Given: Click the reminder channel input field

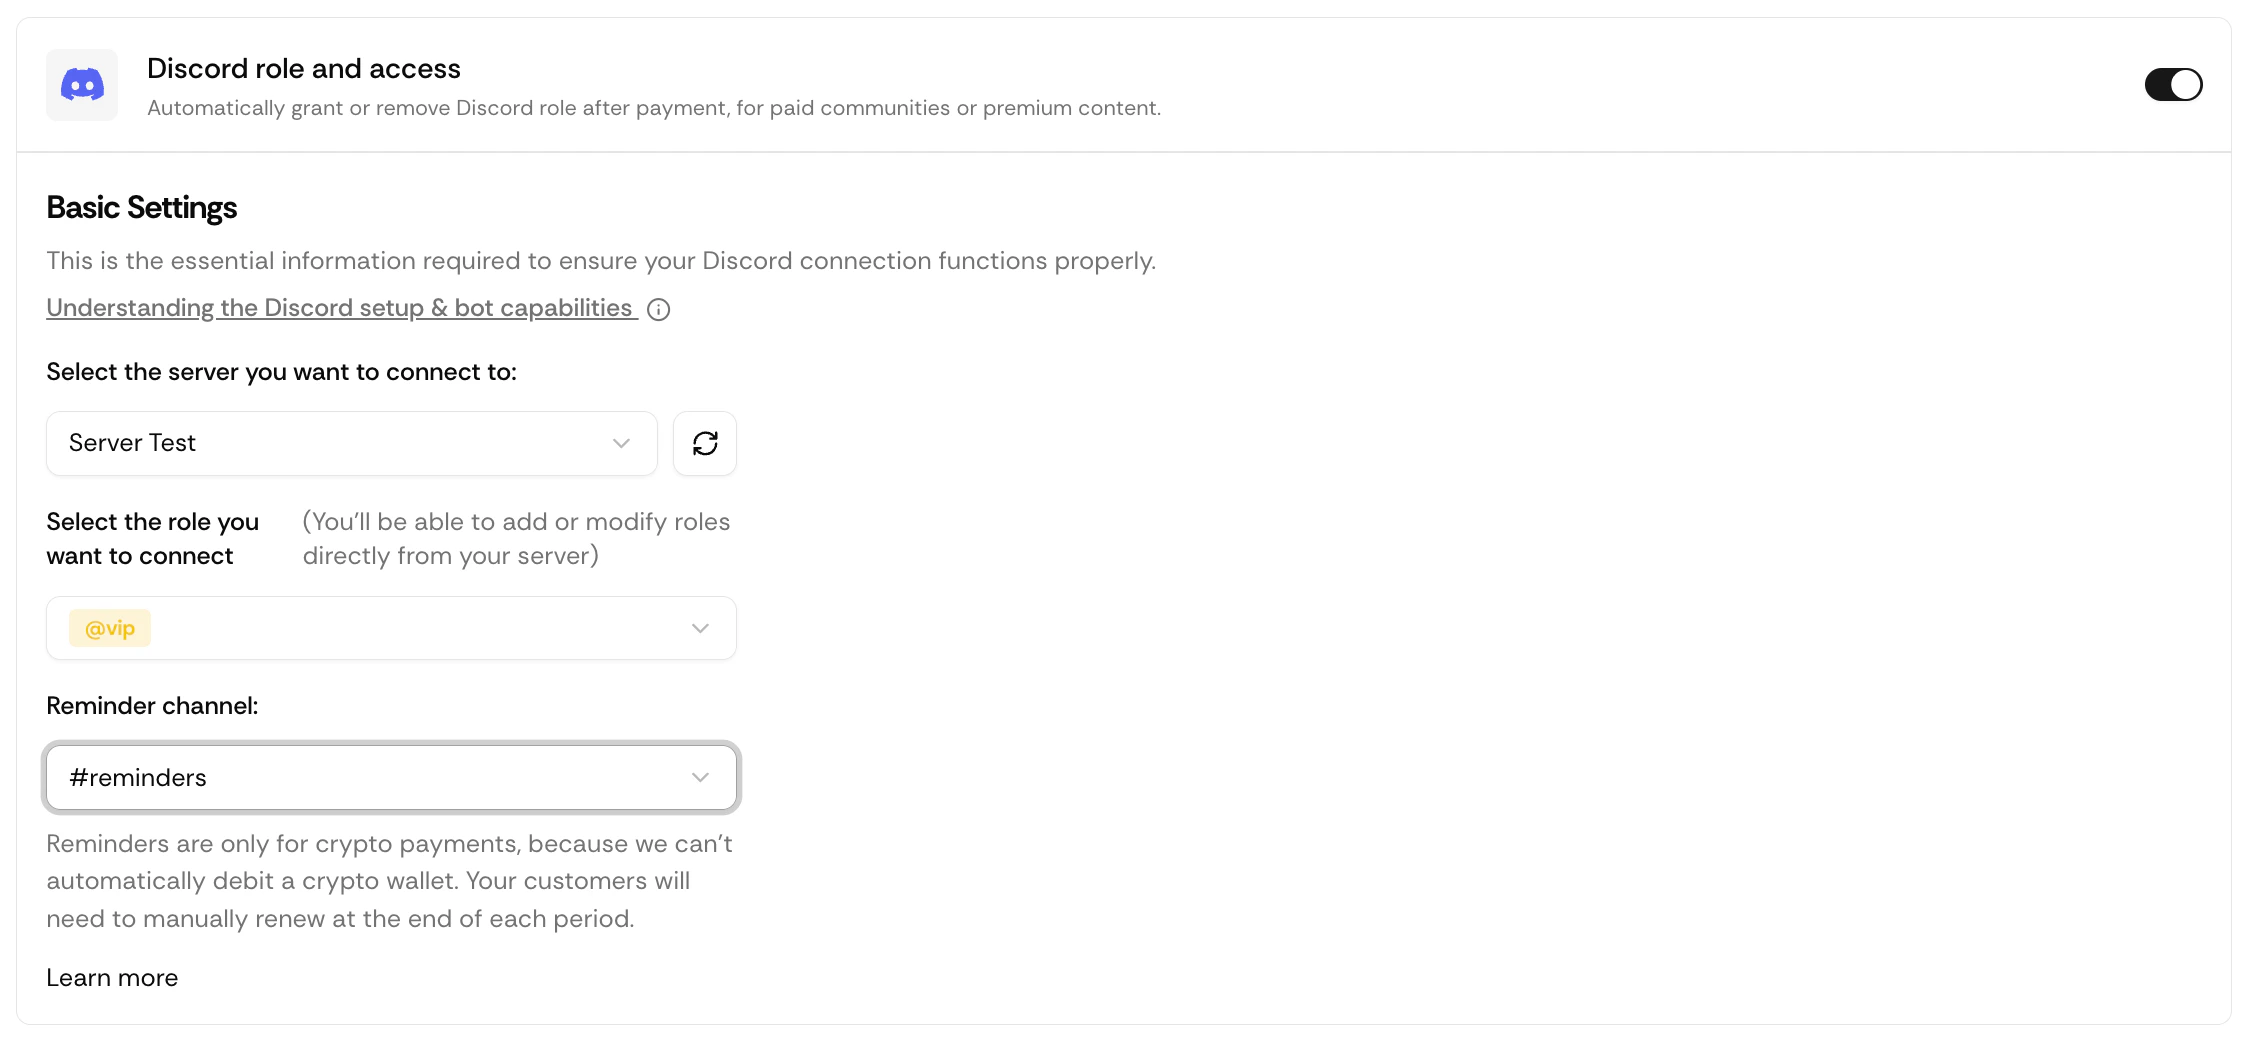Looking at the screenshot, I should point(390,777).
